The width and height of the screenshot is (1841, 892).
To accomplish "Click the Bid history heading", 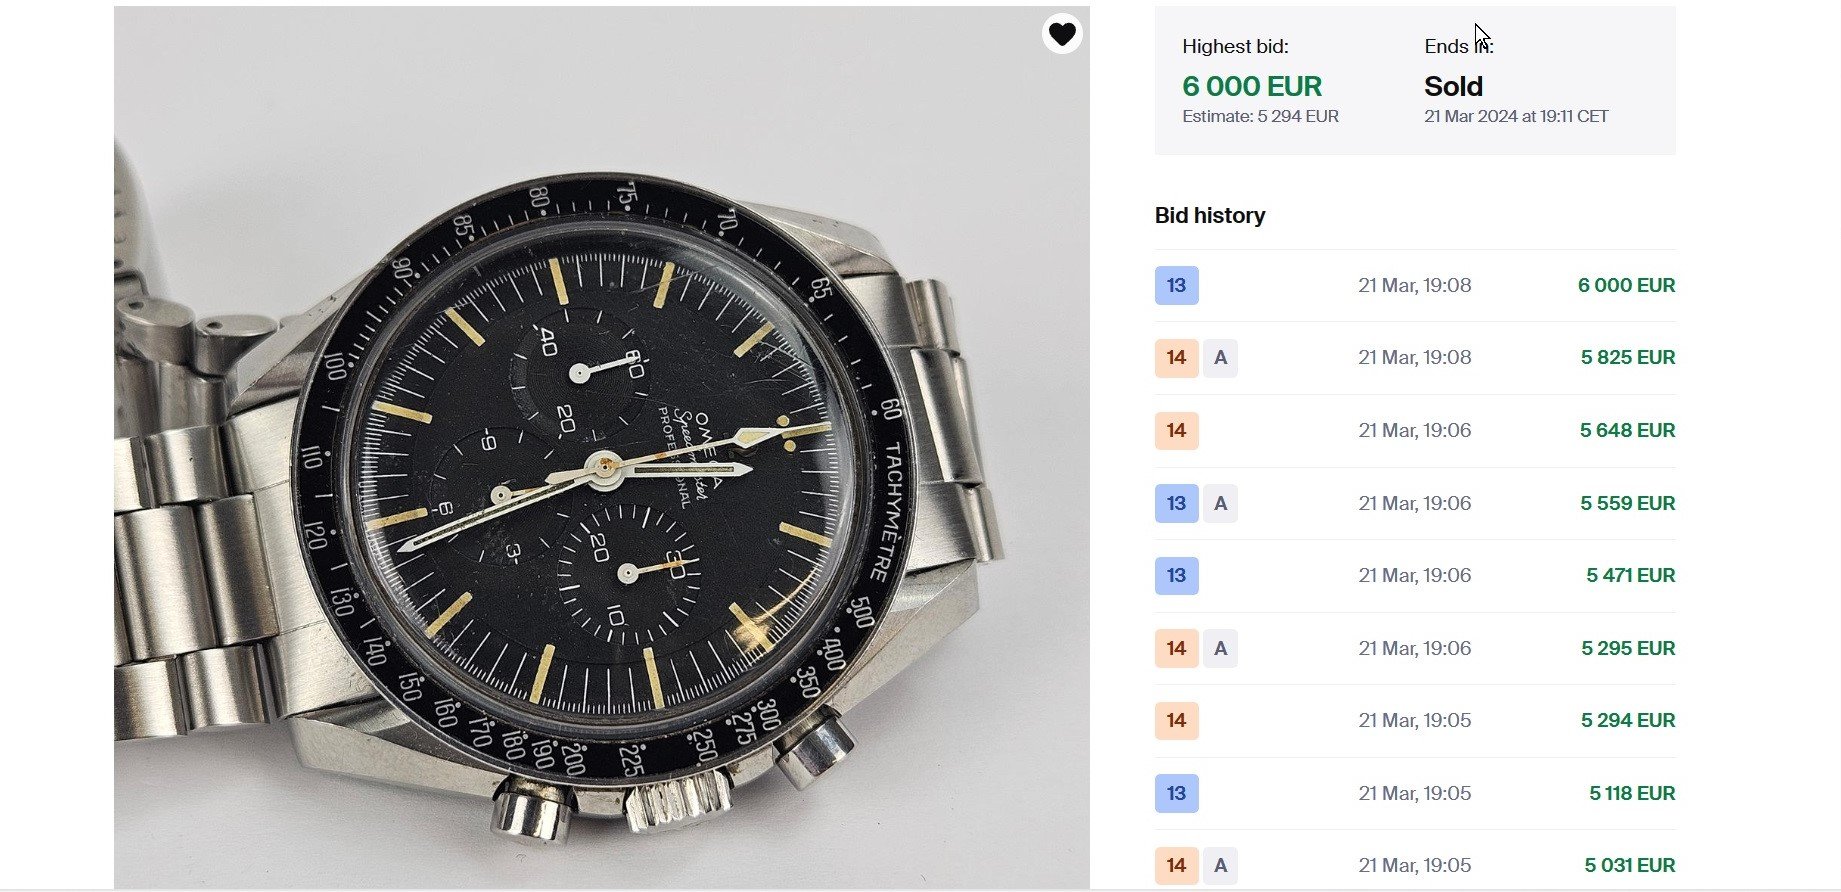I will point(1210,216).
